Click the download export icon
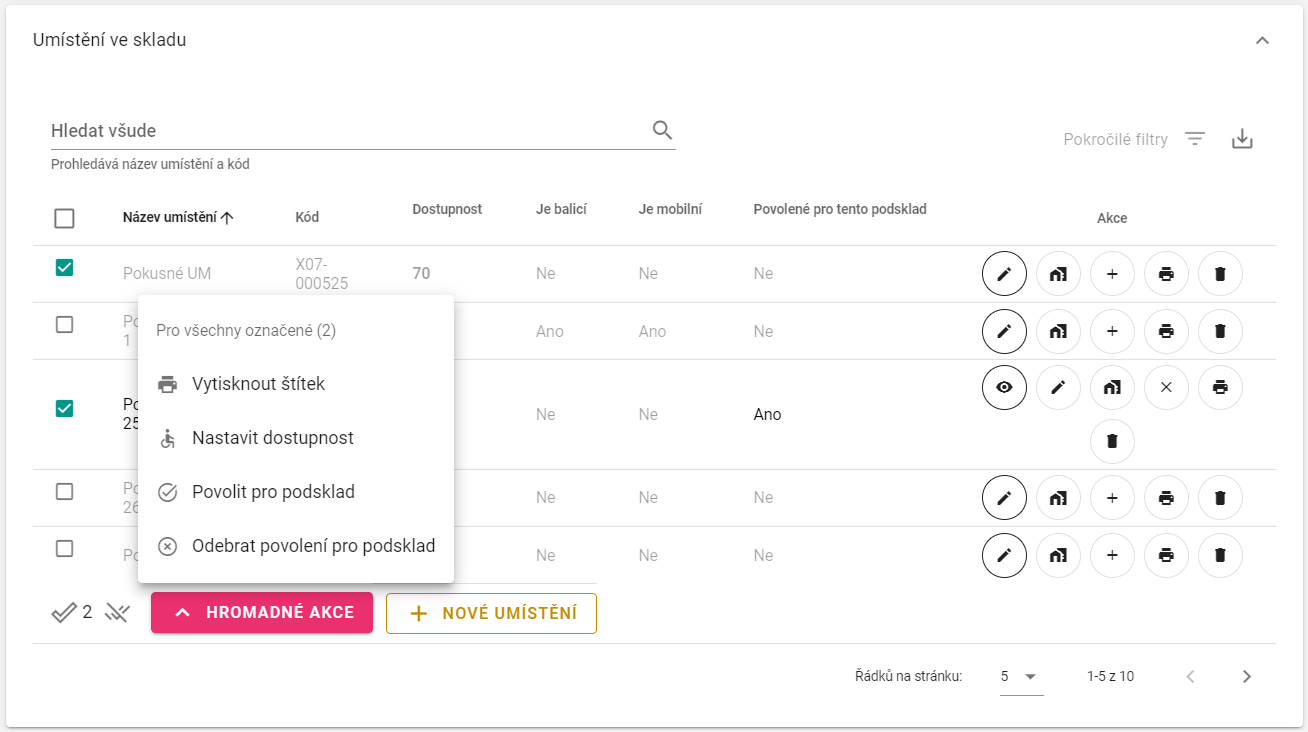Viewport: 1308px width, 732px height. point(1242,139)
